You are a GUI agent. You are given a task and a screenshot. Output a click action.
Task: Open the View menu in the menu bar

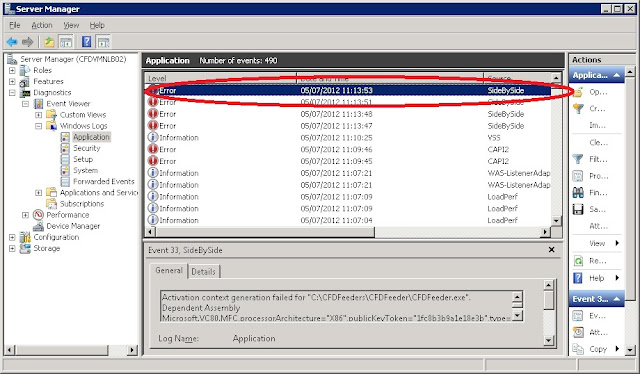pos(71,25)
